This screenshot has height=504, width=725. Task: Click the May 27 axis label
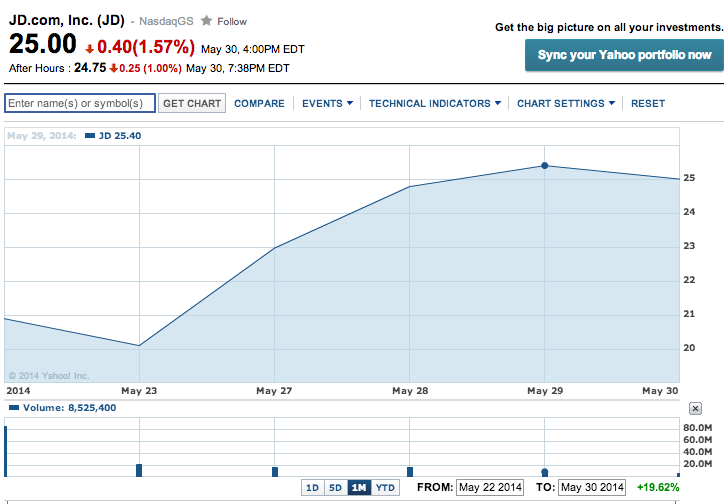point(274,391)
